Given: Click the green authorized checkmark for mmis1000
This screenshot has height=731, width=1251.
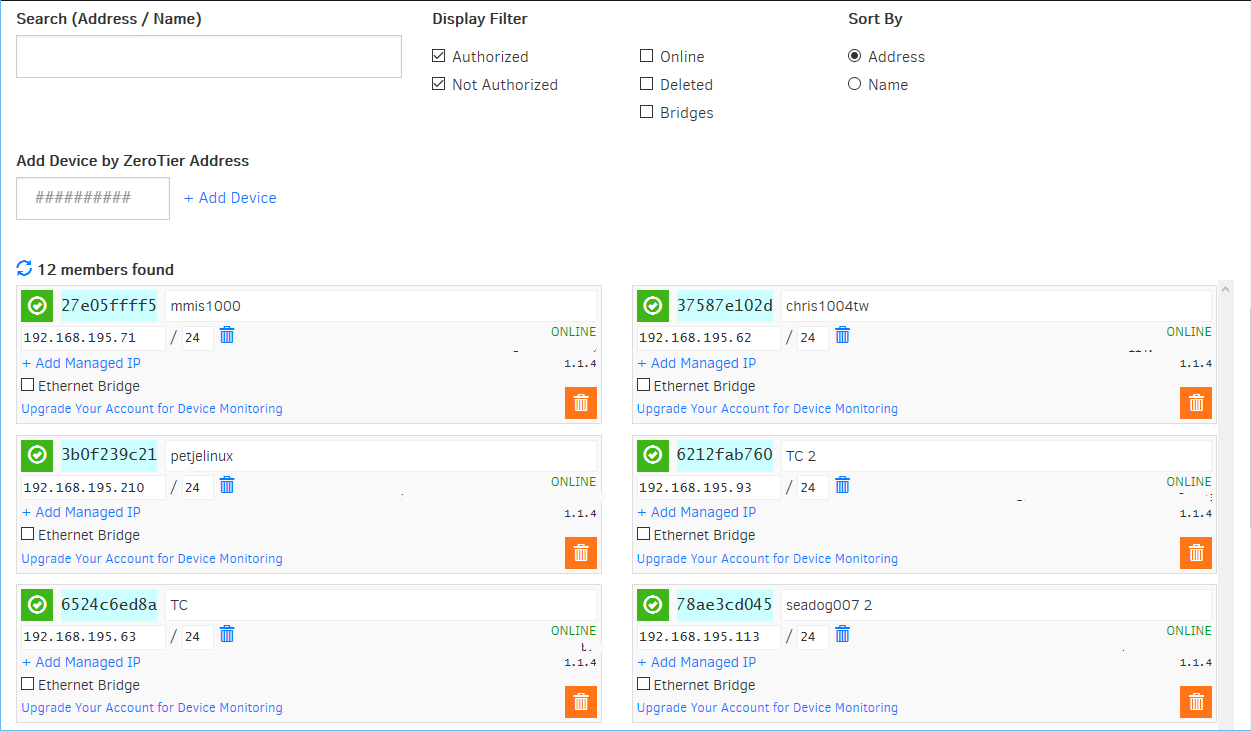Looking at the screenshot, I should point(37,306).
